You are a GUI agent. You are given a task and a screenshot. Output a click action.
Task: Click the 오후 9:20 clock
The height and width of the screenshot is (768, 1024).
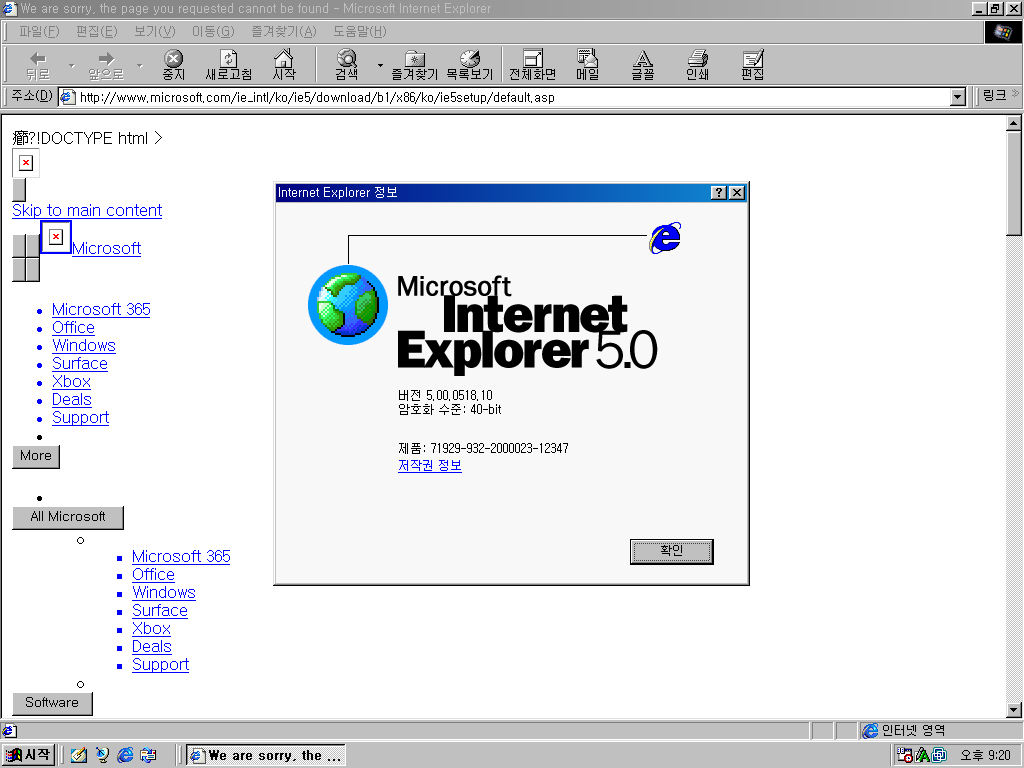tap(985, 756)
